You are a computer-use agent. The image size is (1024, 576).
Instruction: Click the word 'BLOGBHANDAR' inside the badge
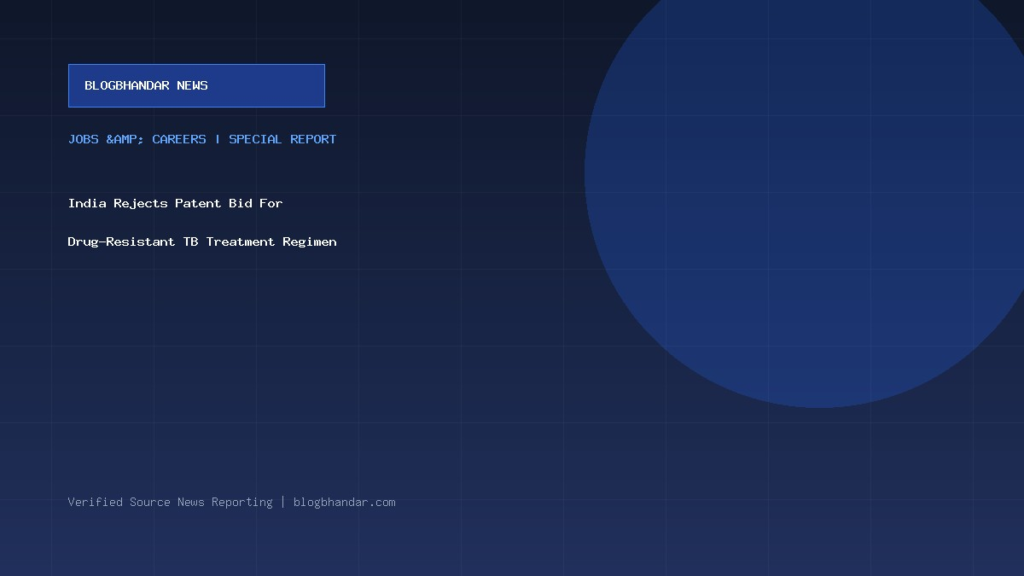tap(127, 86)
